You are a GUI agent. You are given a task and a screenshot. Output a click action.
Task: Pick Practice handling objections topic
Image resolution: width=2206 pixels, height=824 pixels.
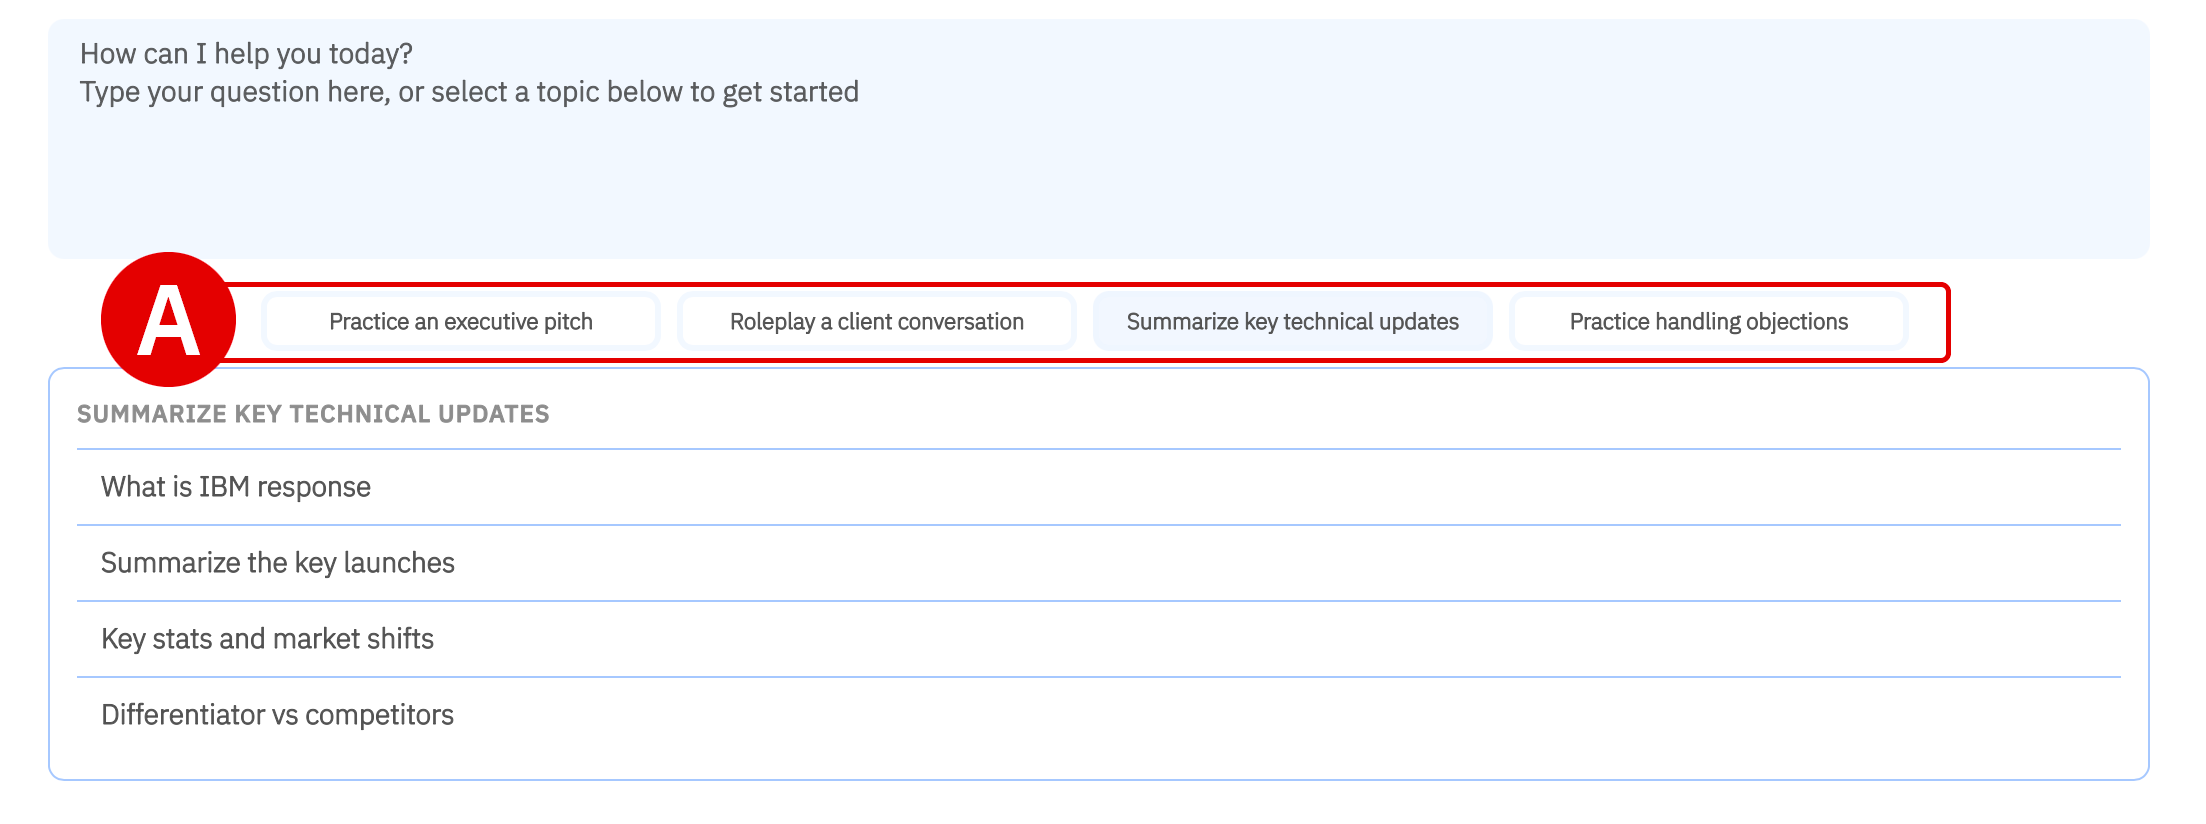pyautogui.click(x=1709, y=322)
